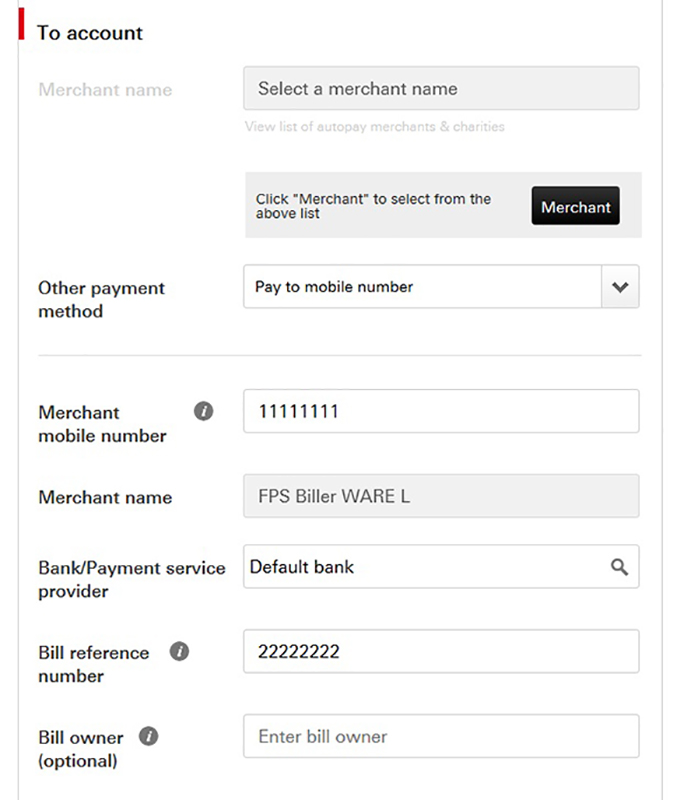Click the Merchant mobile number label

[x=100, y=424]
